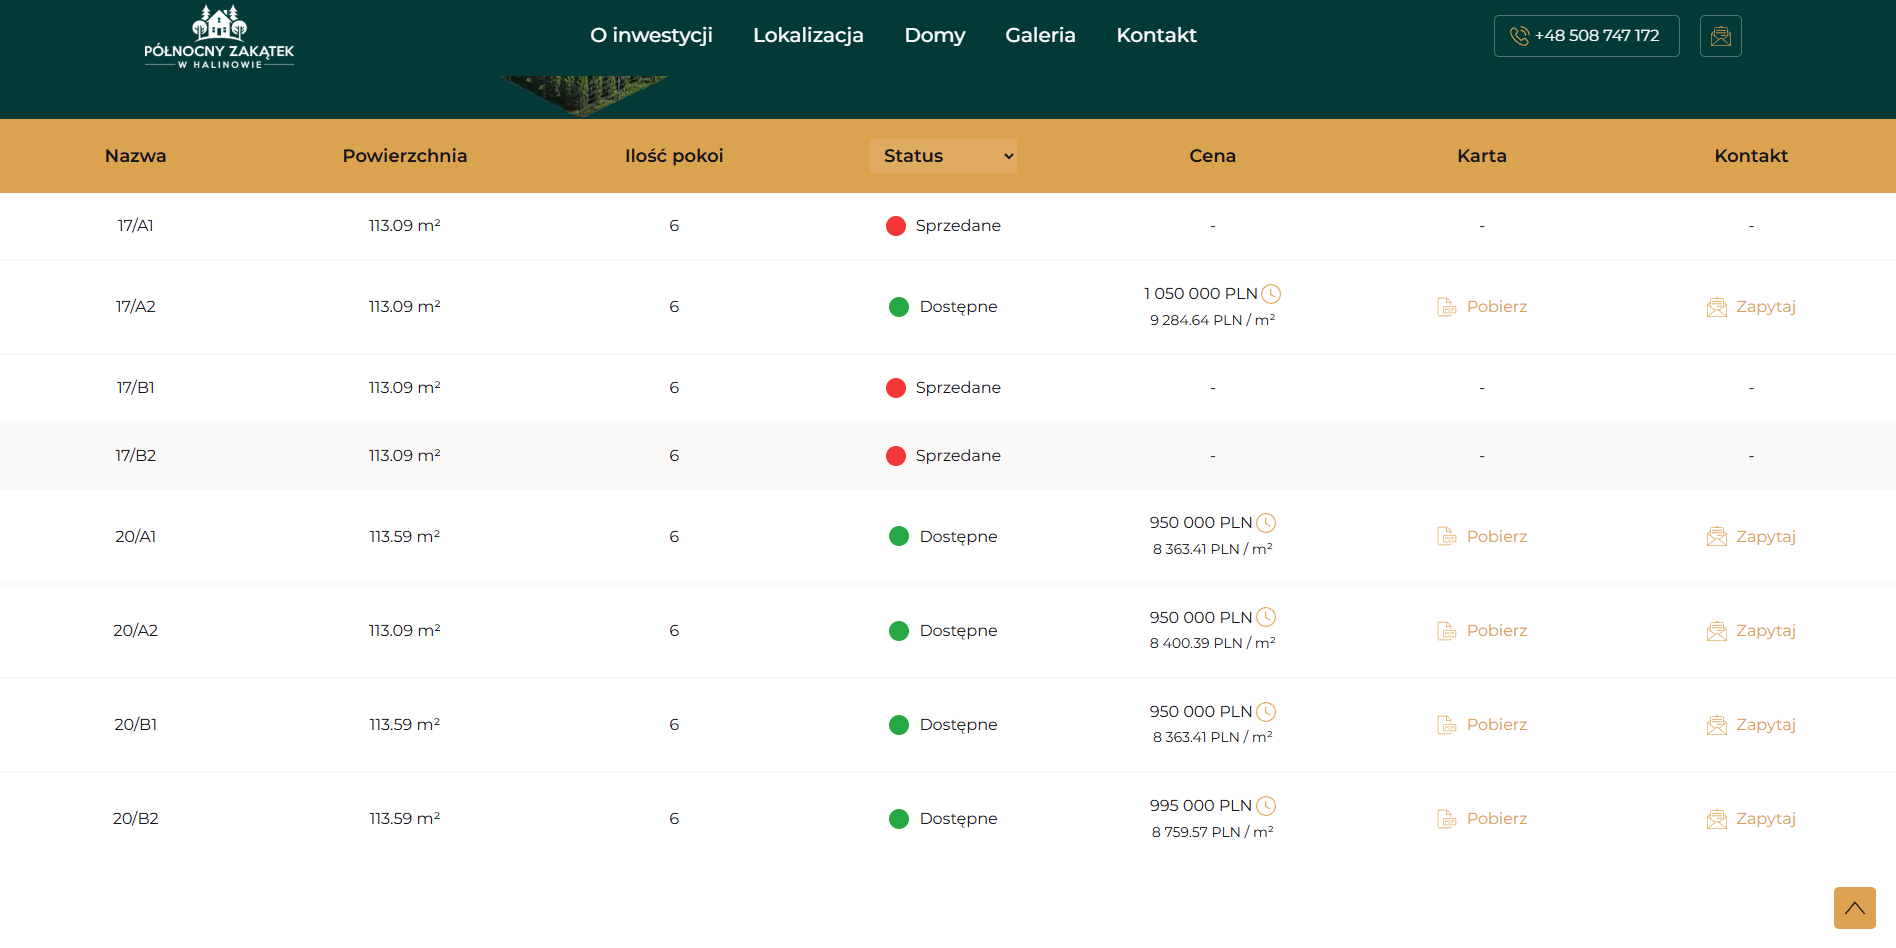Go to the Galeria menu item

pos(1040,35)
